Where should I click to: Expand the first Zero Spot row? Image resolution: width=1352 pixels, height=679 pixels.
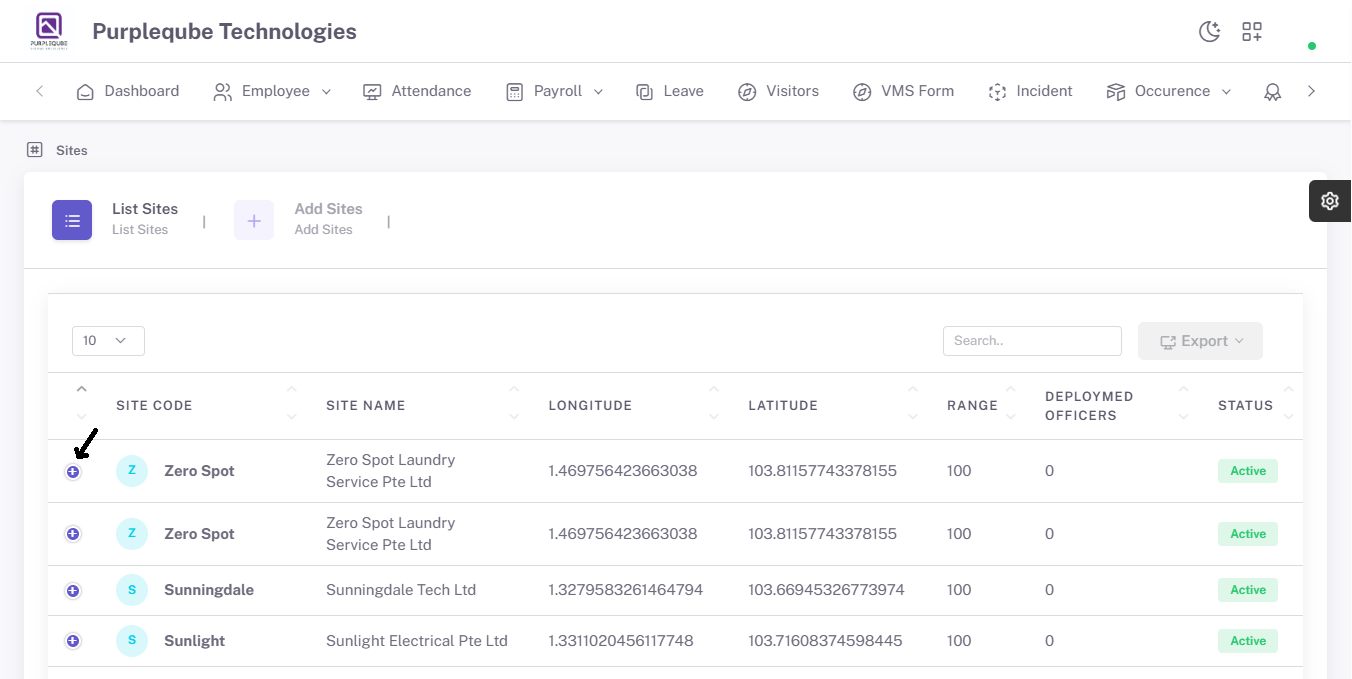click(73, 472)
